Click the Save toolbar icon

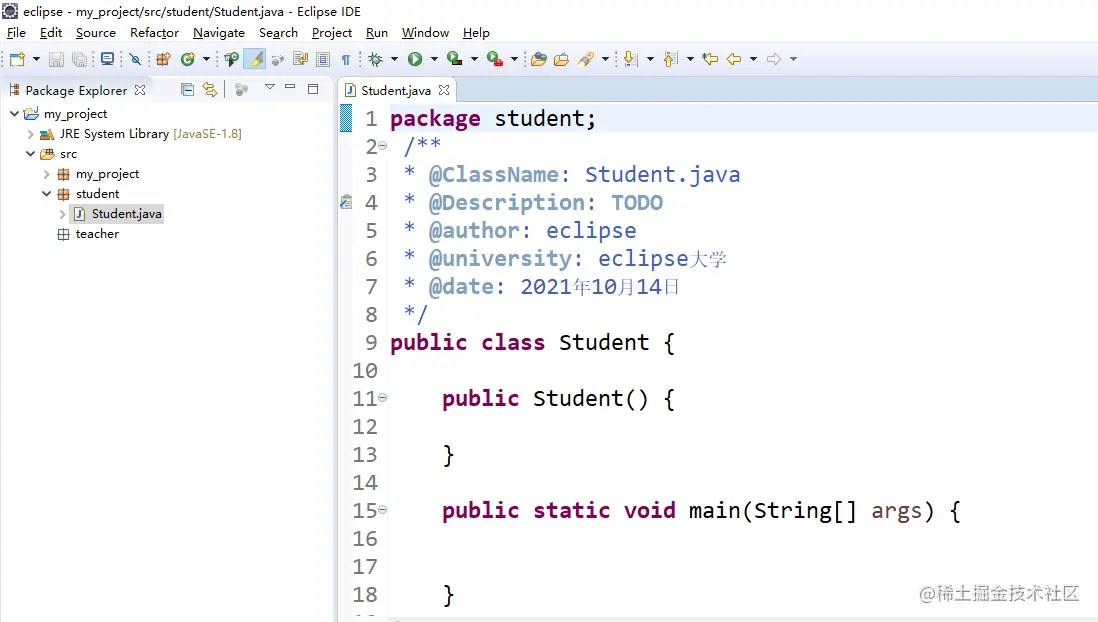(56, 60)
